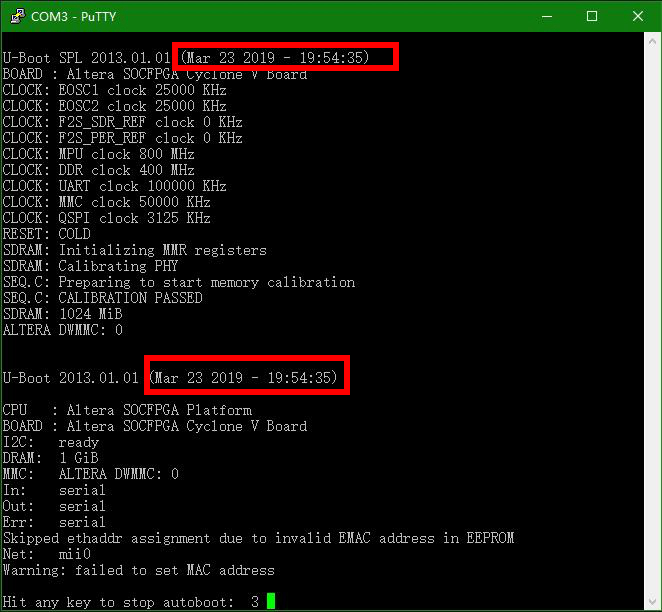Click the 'SDRAM: 1024 MiB' line
The width and height of the screenshot is (662, 612).
click(x=62, y=314)
